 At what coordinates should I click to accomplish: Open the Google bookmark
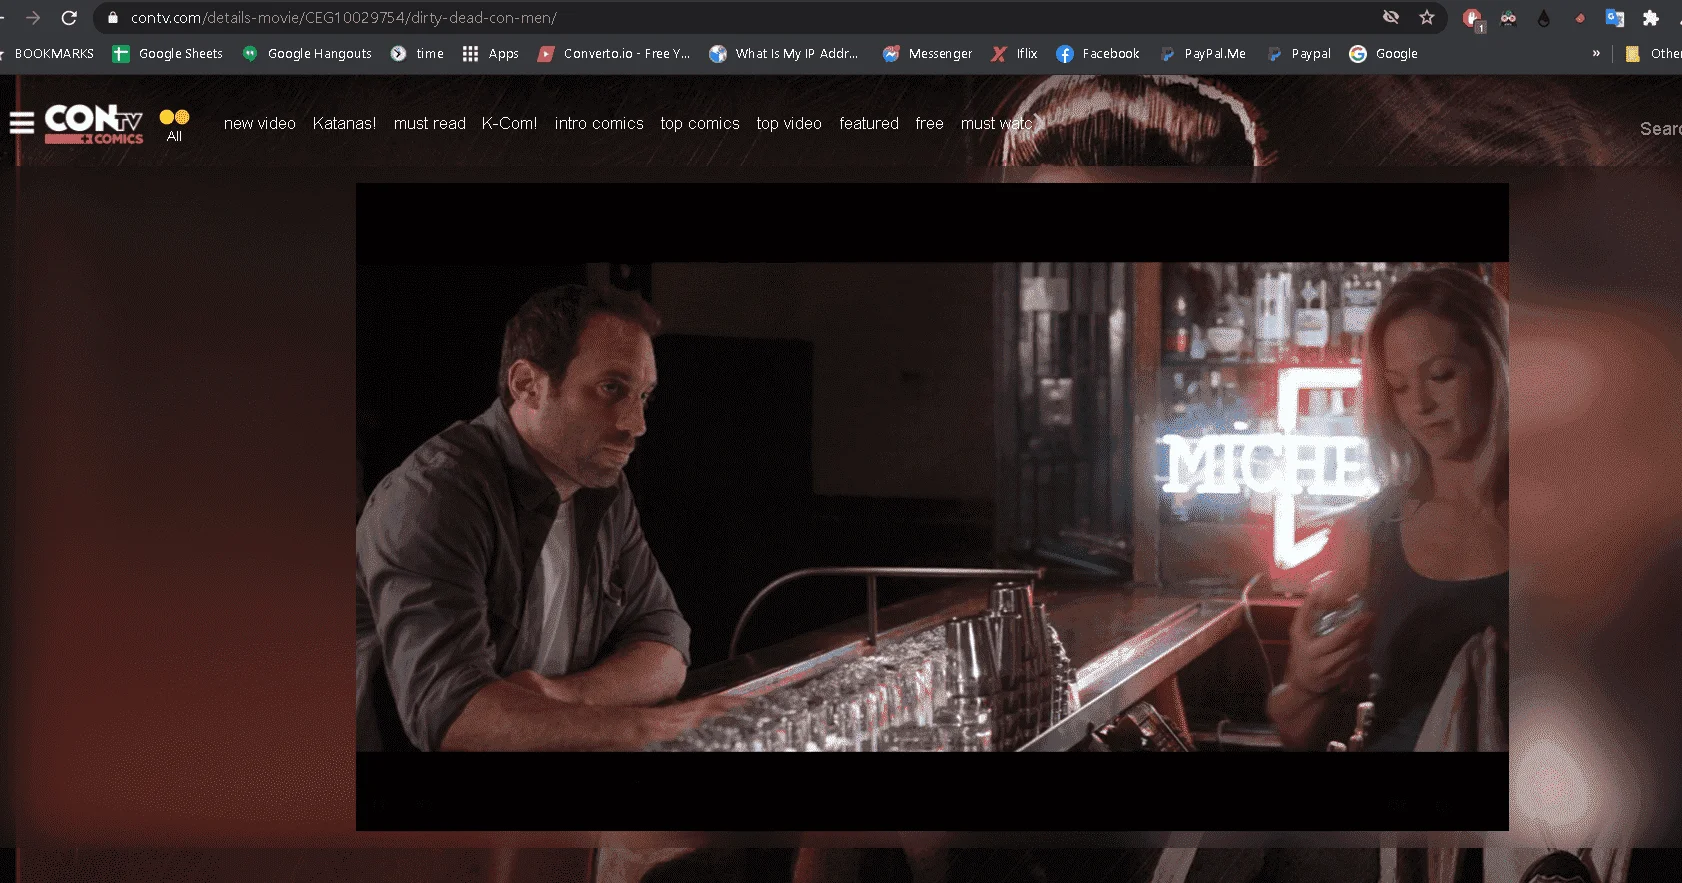coord(1383,54)
